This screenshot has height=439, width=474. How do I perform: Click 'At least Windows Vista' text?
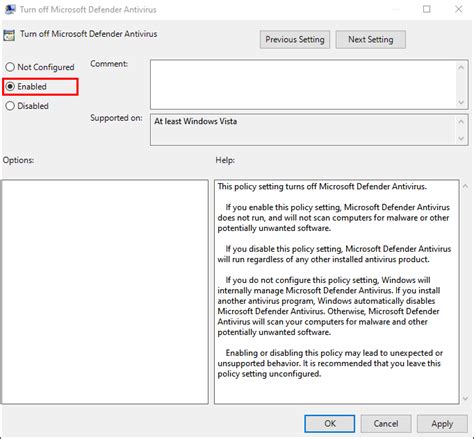195,121
